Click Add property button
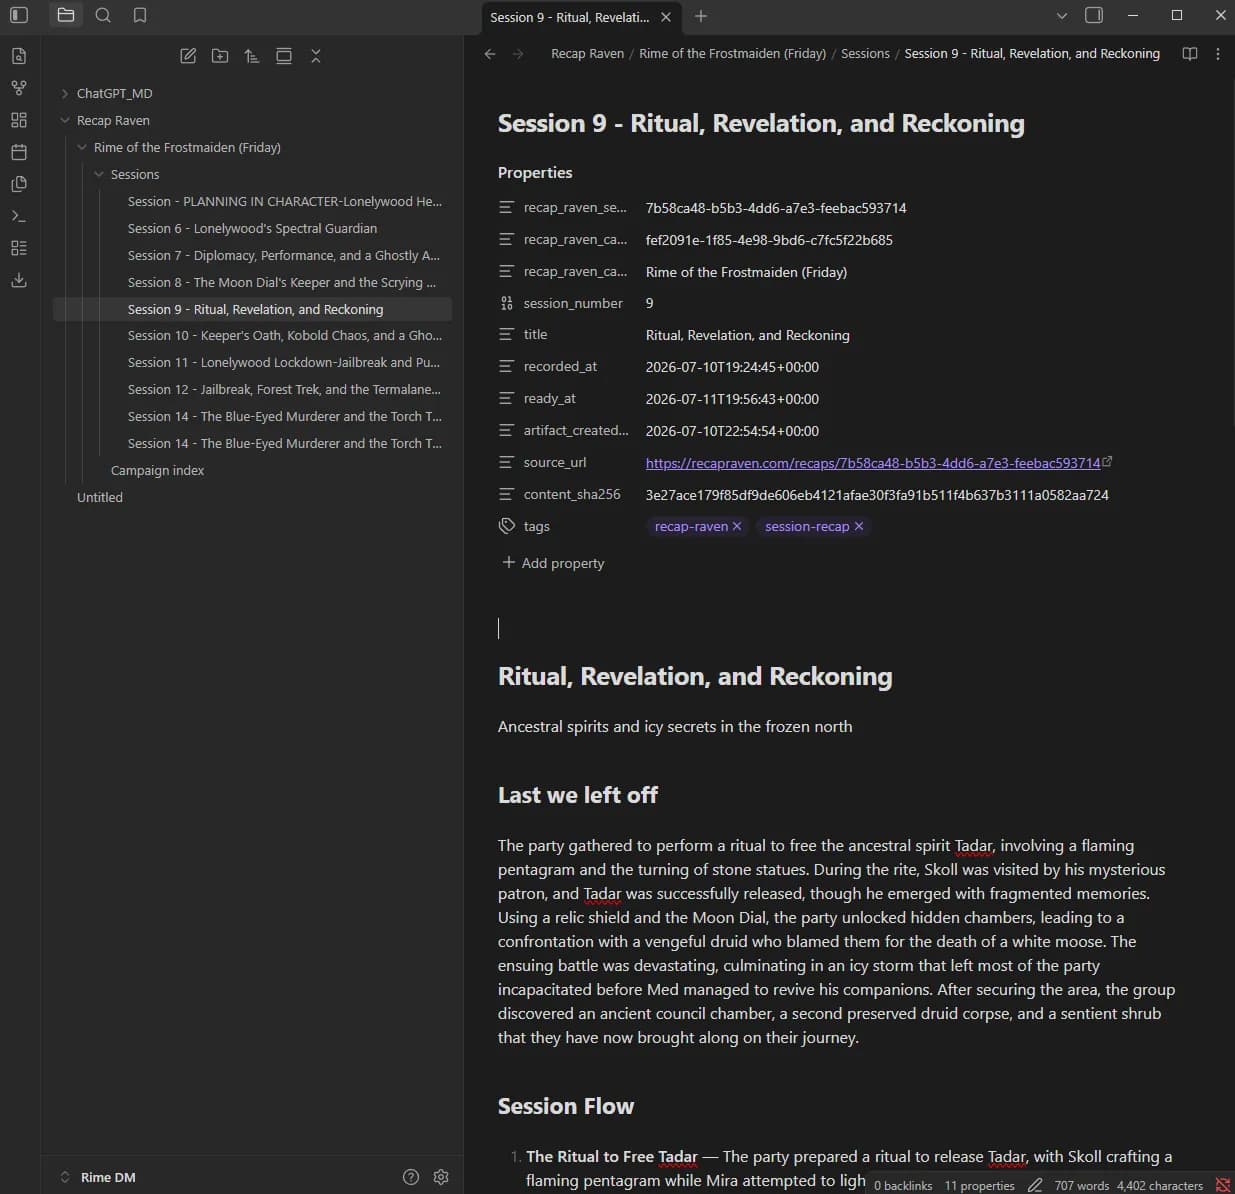Screen dimensions: 1235x1194 tap(553, 563)
